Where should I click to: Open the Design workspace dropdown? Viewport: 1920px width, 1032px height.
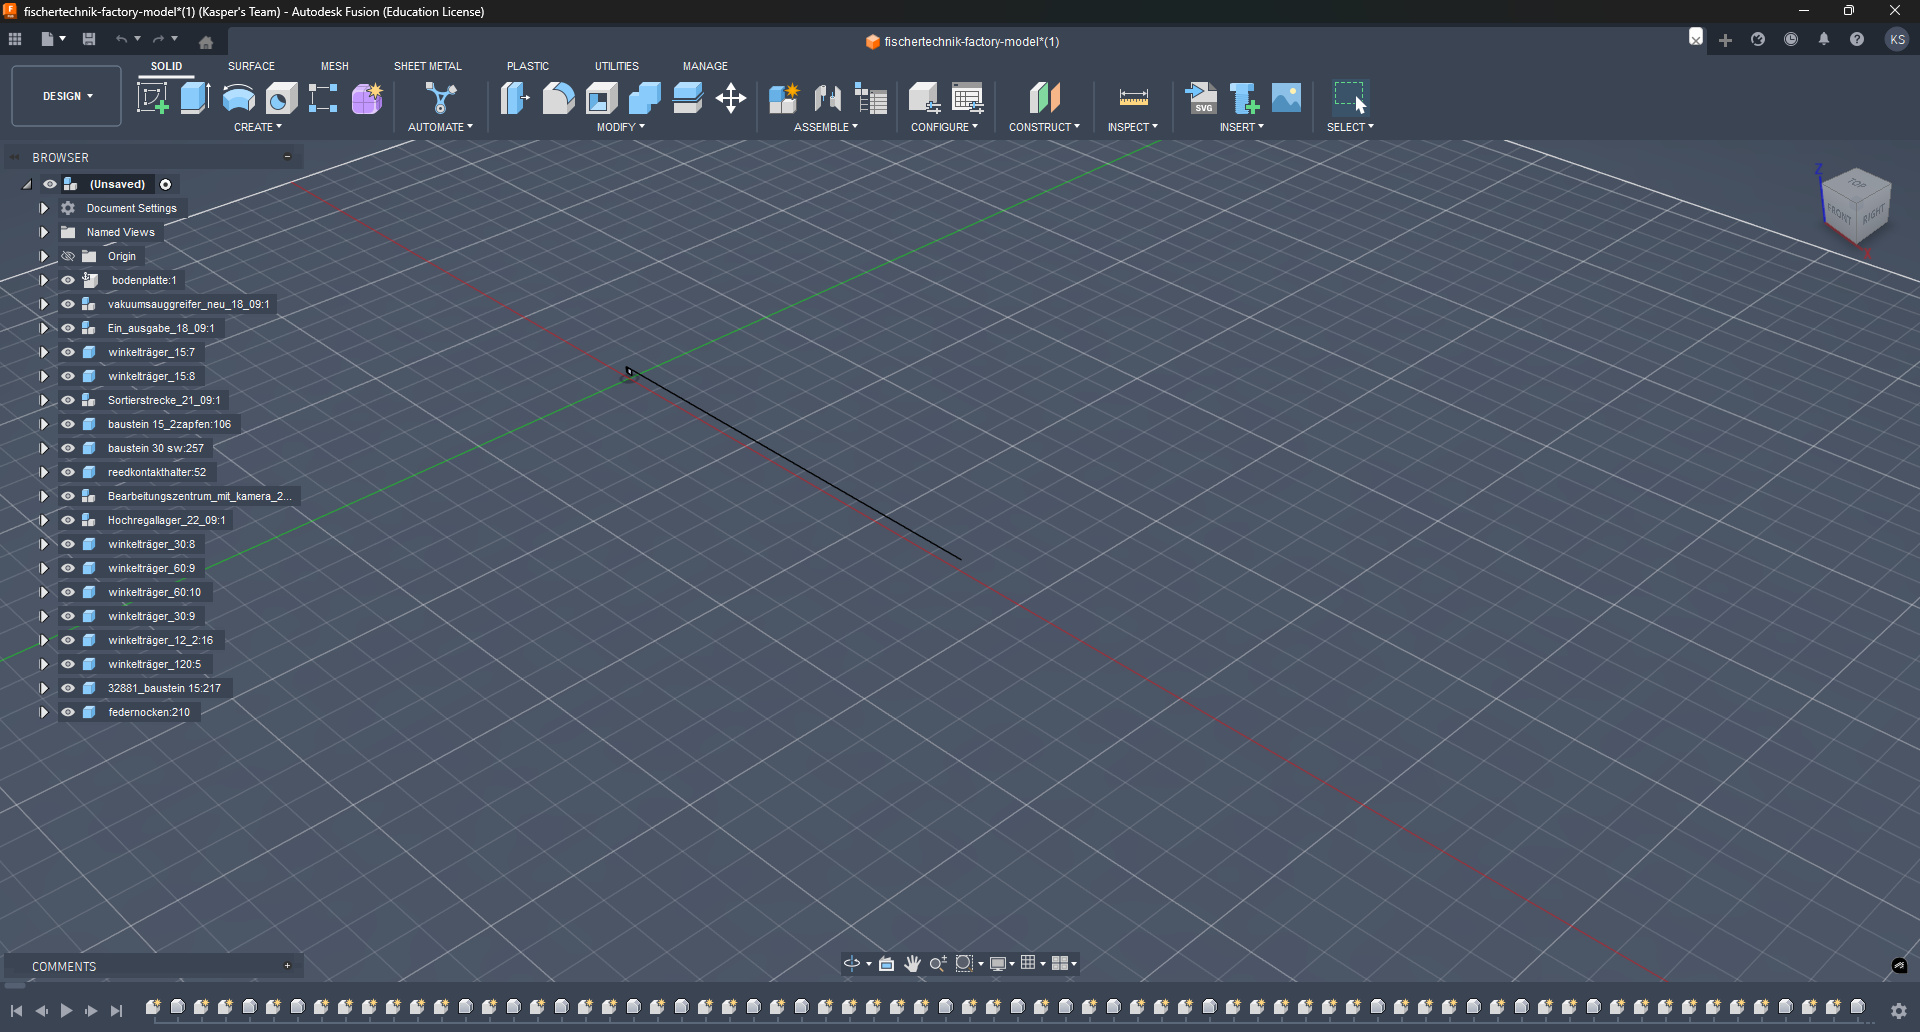(x=65, y=96)
